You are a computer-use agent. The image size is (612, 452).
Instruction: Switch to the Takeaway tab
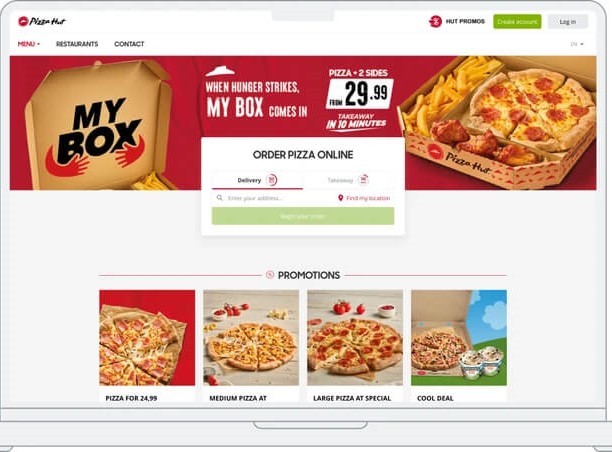click(x=348, y=180)
